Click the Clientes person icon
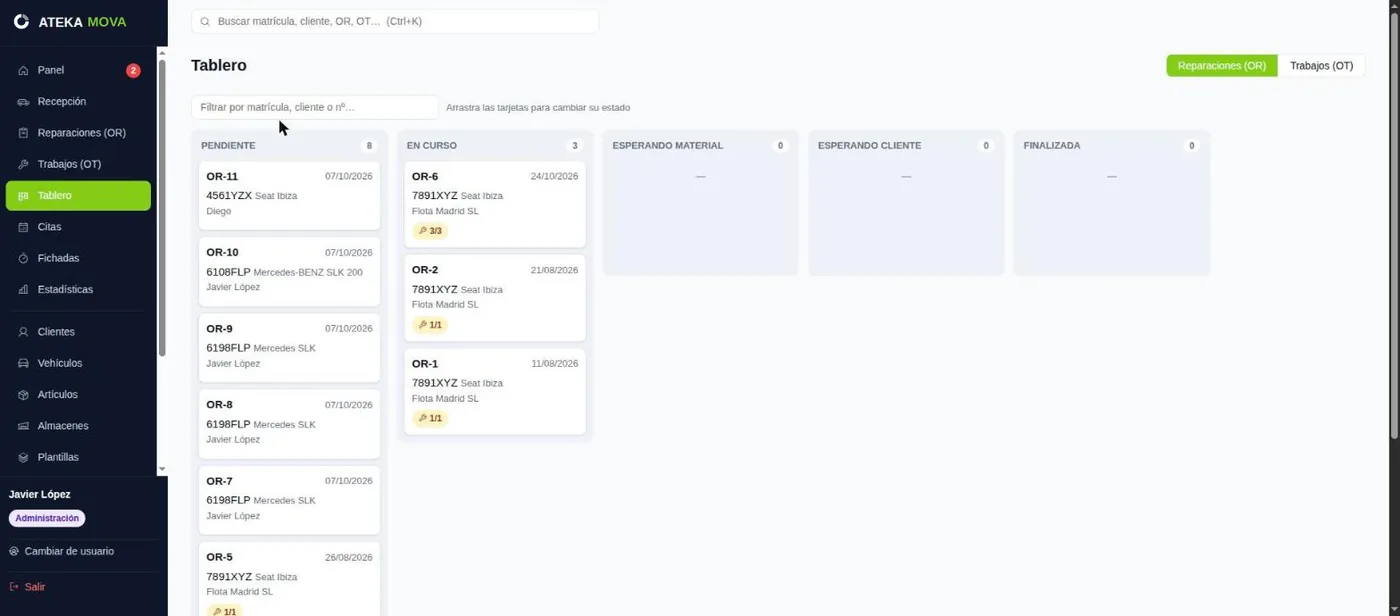The height and width of the screenshot is (616, 1400). coord(24,332)
